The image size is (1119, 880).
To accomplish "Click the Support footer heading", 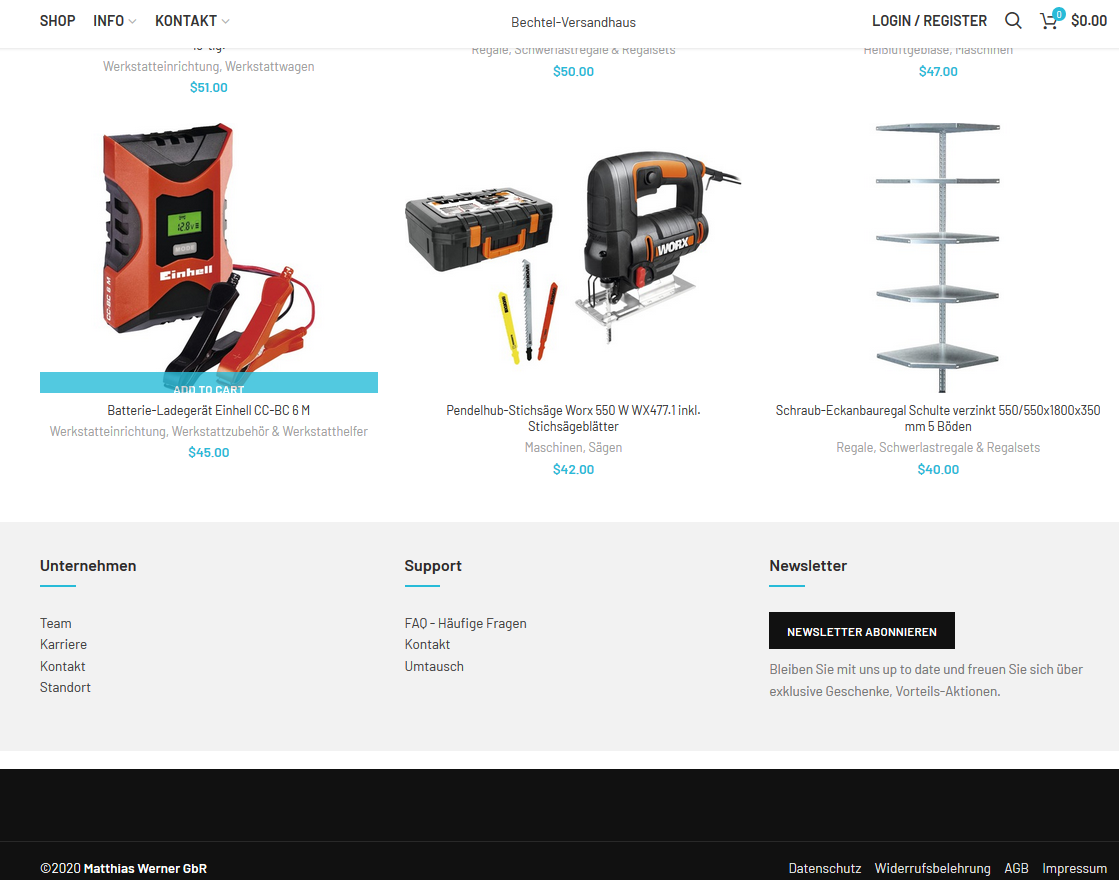I will tap(432, 566).
